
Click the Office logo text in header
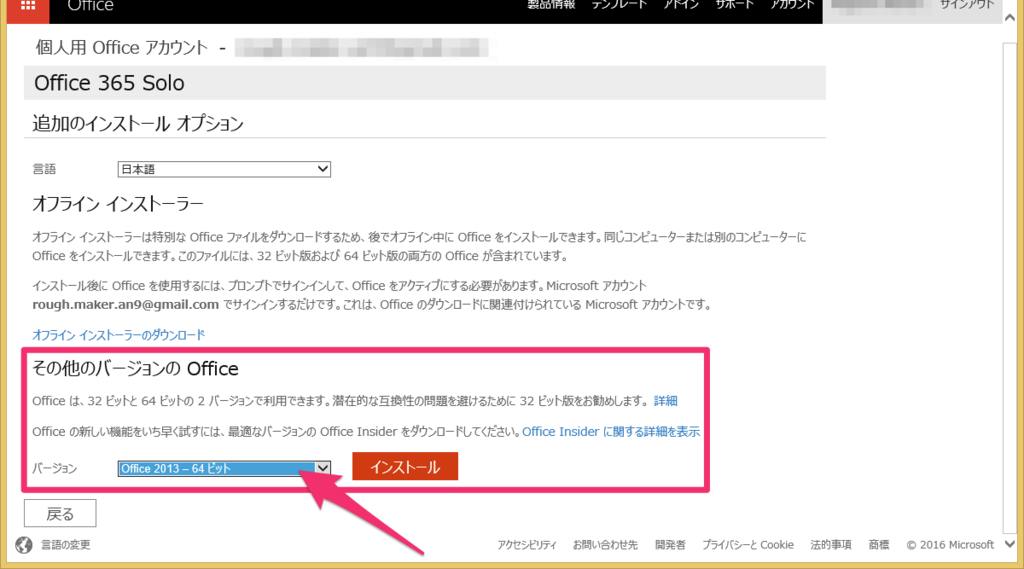tap(91, 6)
